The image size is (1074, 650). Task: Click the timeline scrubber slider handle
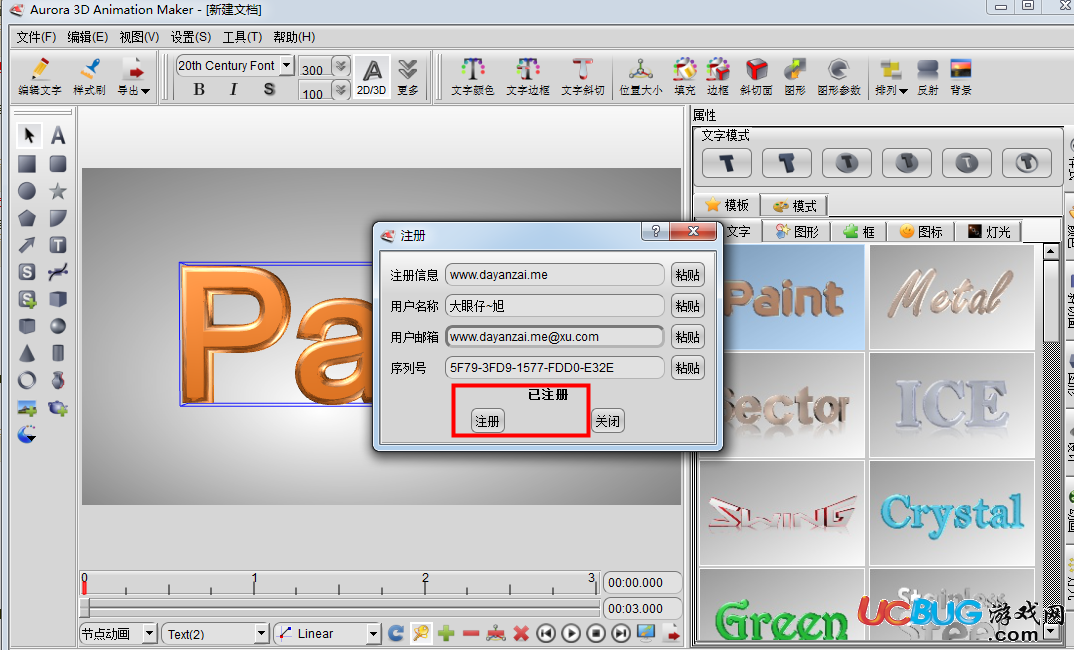pos(85,608)
